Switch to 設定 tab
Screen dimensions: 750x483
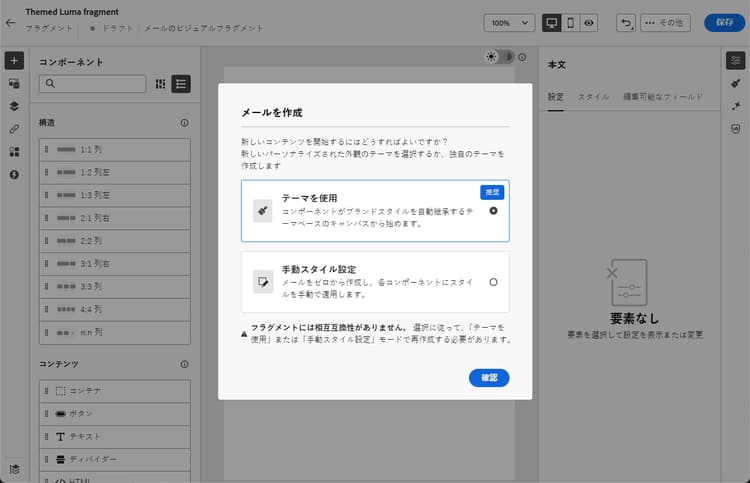pos(555,97)
